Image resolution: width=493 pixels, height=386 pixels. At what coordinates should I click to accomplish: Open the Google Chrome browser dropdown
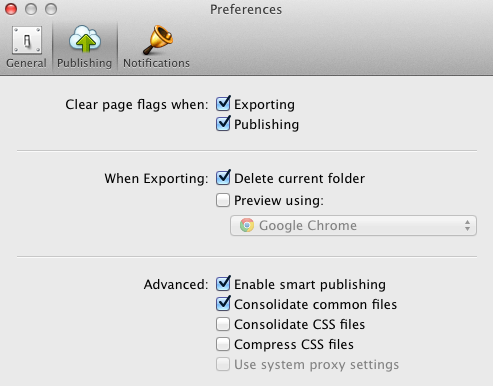tap(353, 226)
